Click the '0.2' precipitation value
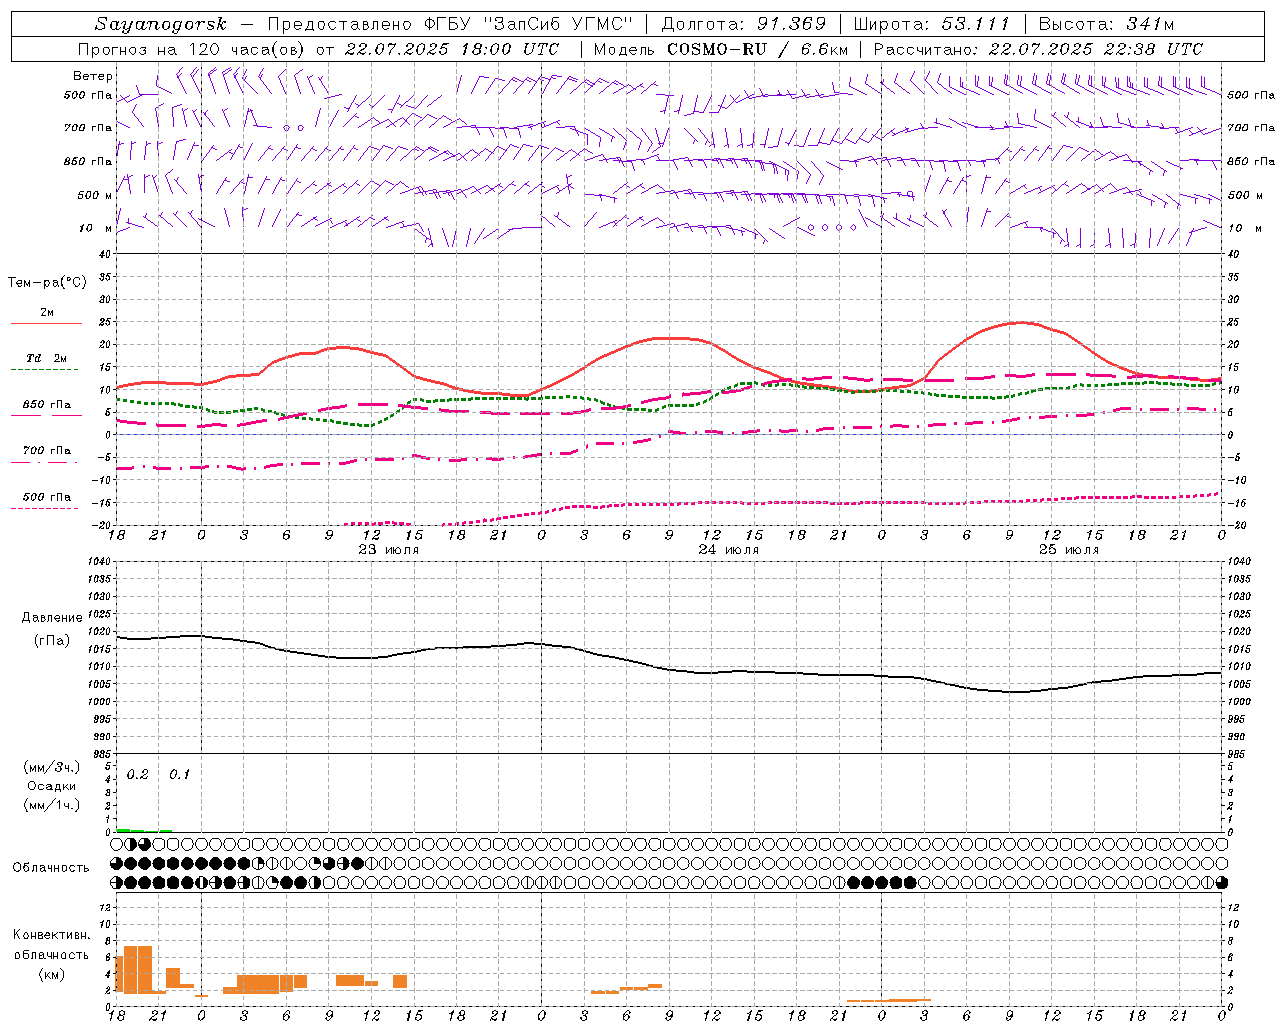1280x1024 pixels. coord(138,775)
